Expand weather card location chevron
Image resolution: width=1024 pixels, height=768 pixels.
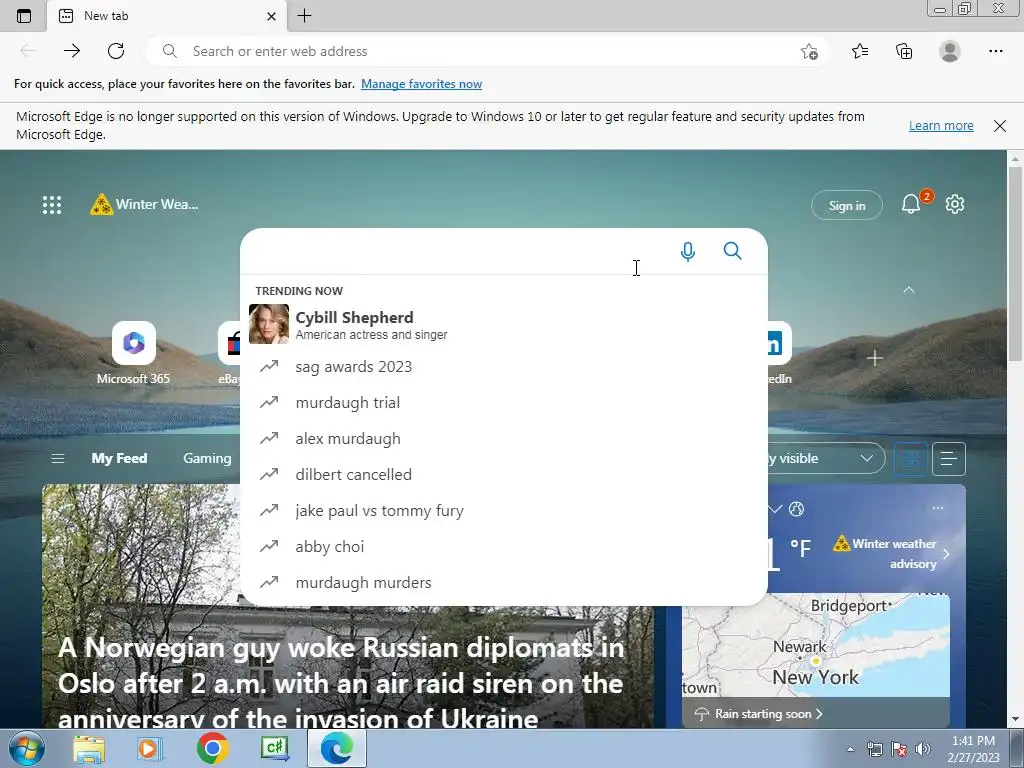(x=775, y=509)
